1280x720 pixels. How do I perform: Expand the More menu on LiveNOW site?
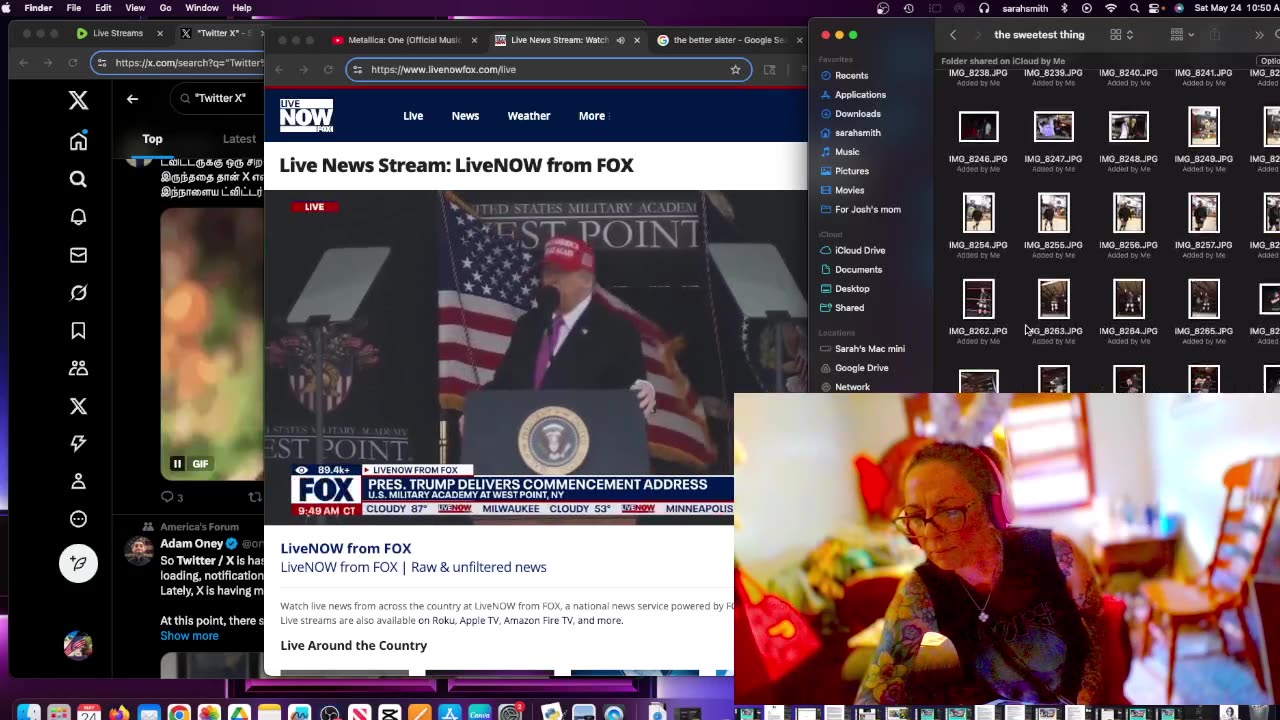(x=592, y=116)
